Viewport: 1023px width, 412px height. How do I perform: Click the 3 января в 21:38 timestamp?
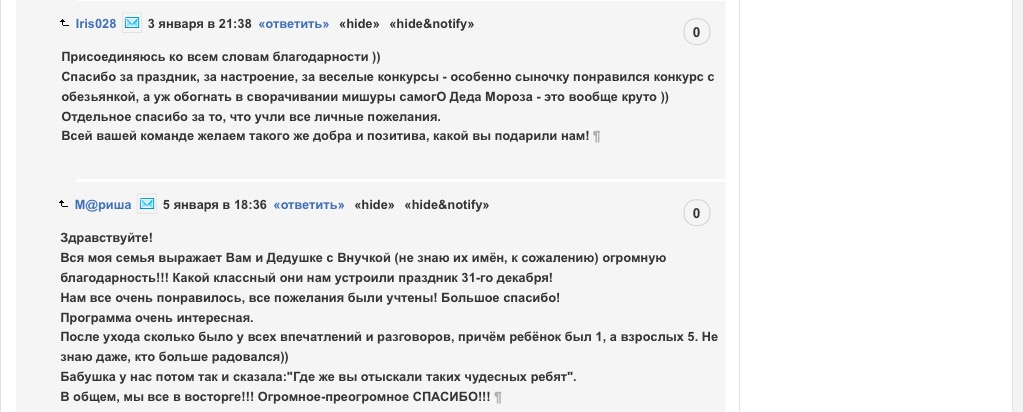(x=199, y=23)
